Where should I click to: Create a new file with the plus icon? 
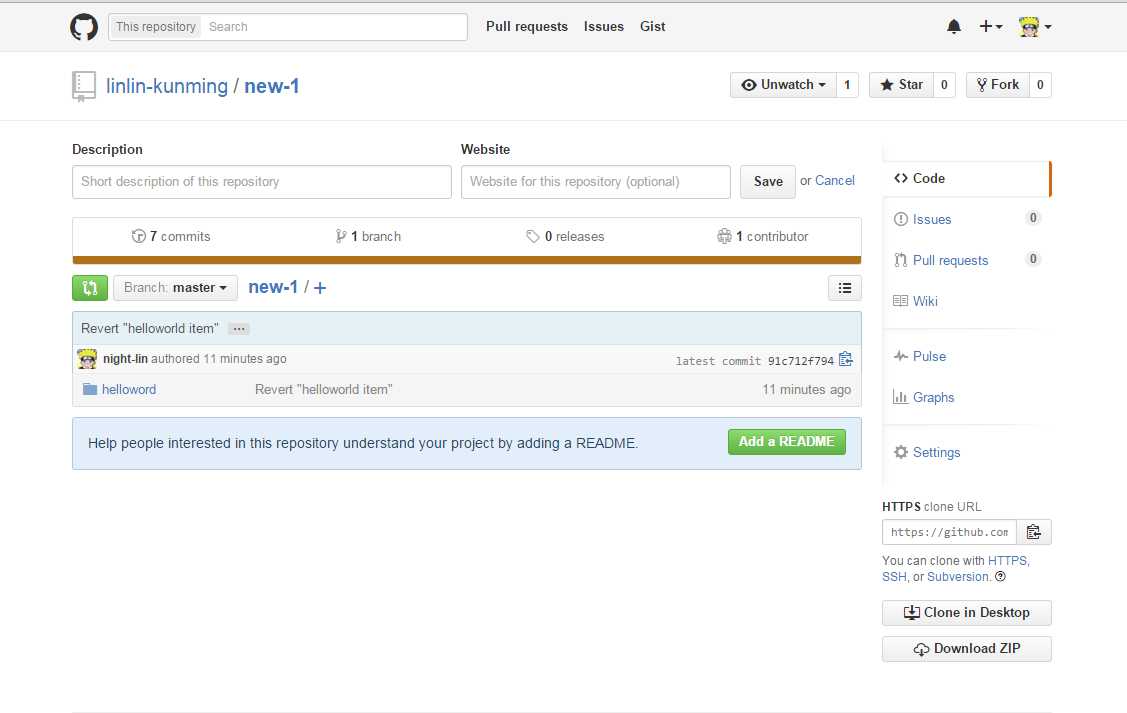320,288
